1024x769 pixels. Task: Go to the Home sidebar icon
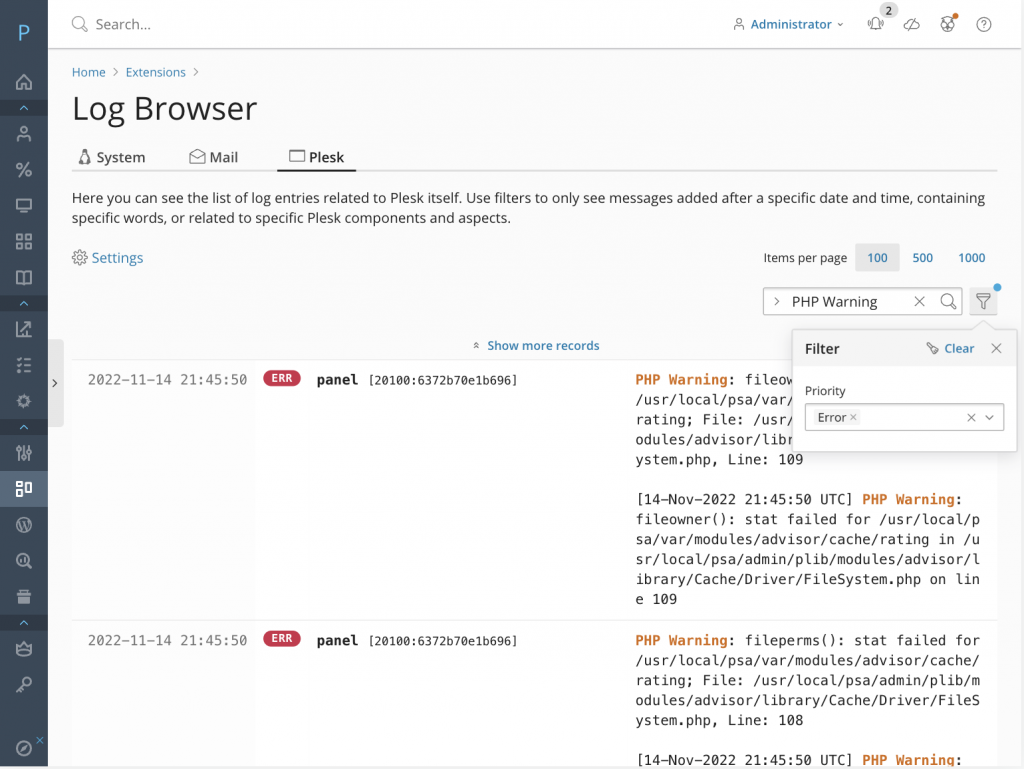[x=24, y=82]
